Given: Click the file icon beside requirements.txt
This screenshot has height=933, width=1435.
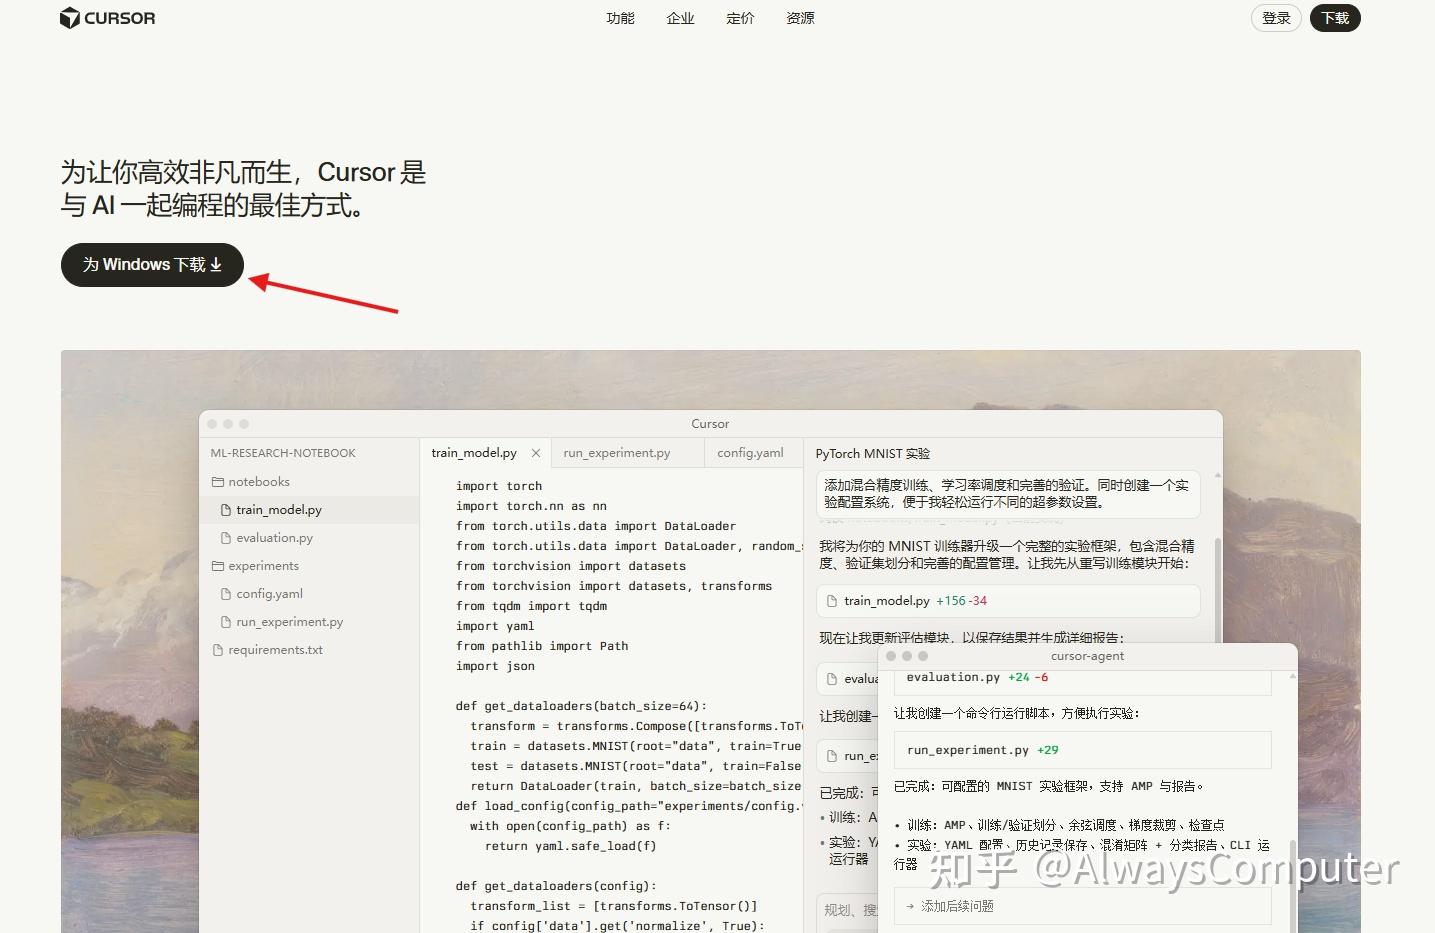Looking at the screenshot, I should 218,650.
